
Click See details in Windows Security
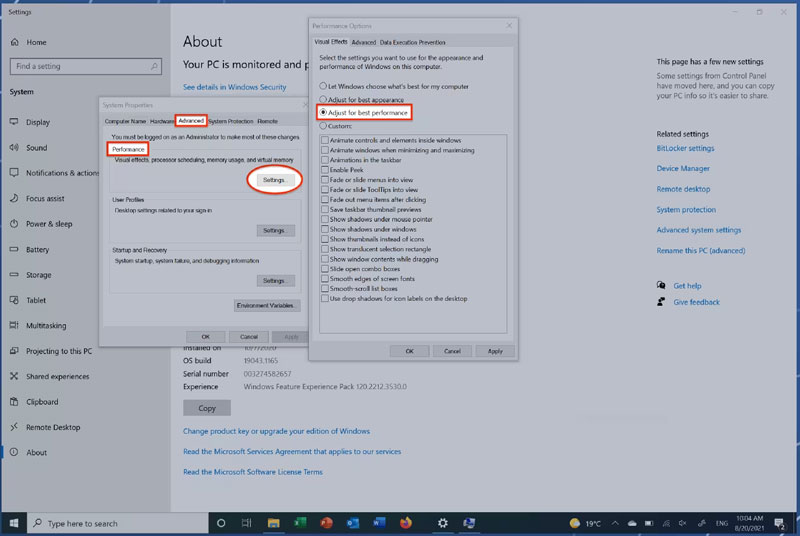coord(235,87)
